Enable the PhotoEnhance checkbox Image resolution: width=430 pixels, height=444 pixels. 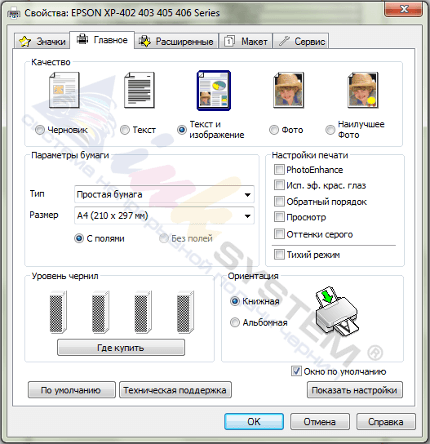pyautogui.click(x=279, y=169)
